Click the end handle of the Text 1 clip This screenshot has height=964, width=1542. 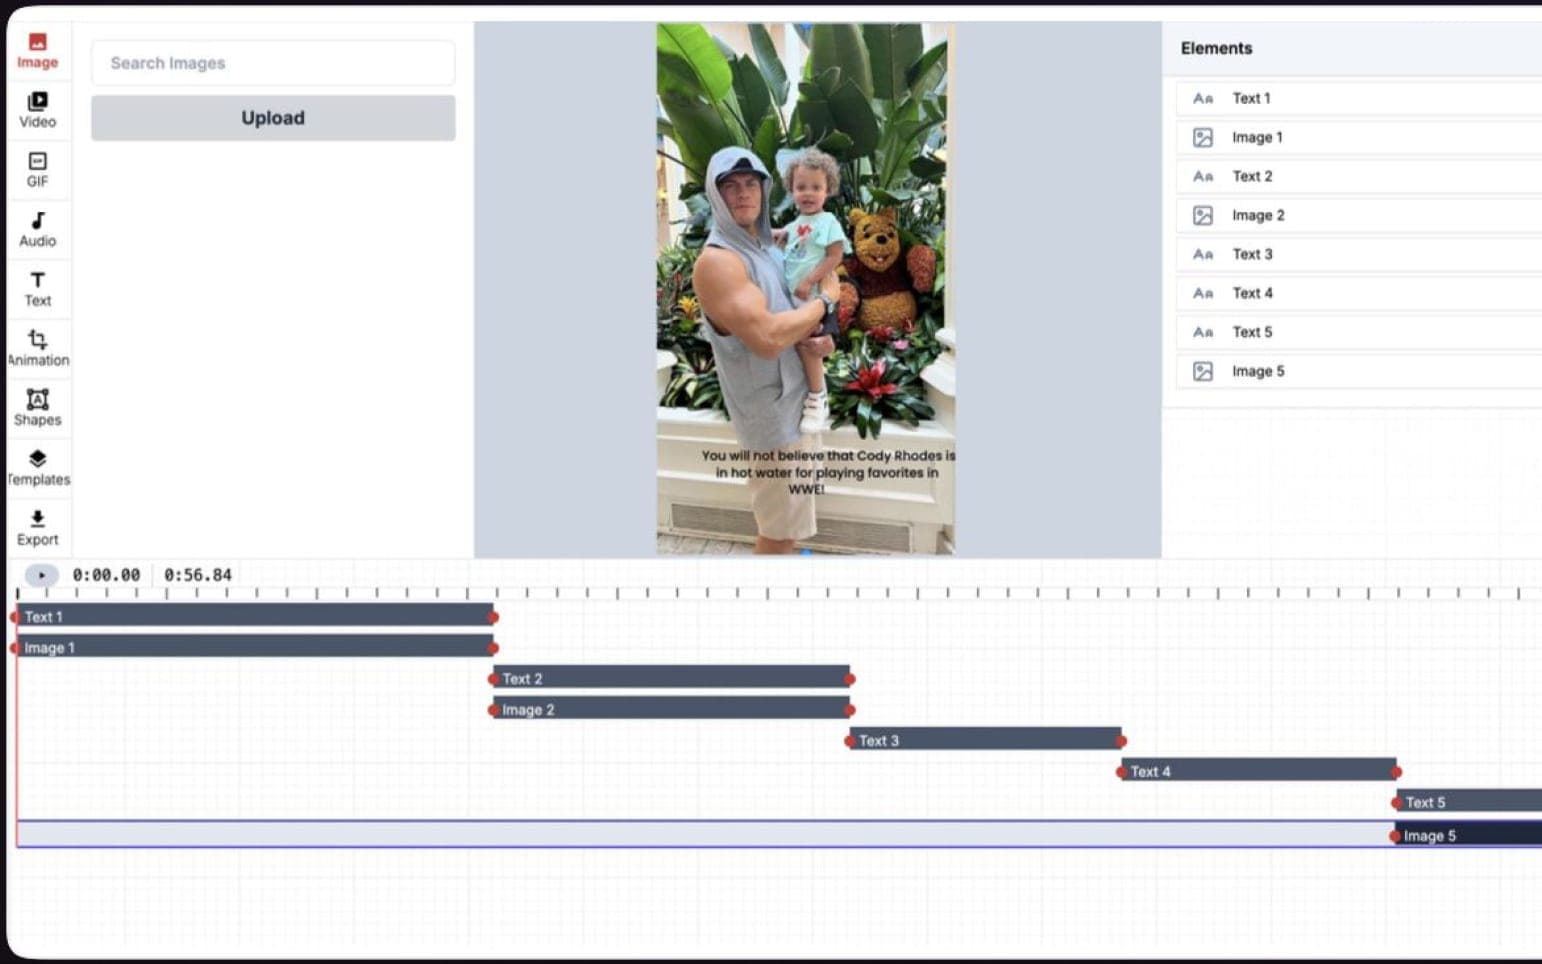click(494, 617)
